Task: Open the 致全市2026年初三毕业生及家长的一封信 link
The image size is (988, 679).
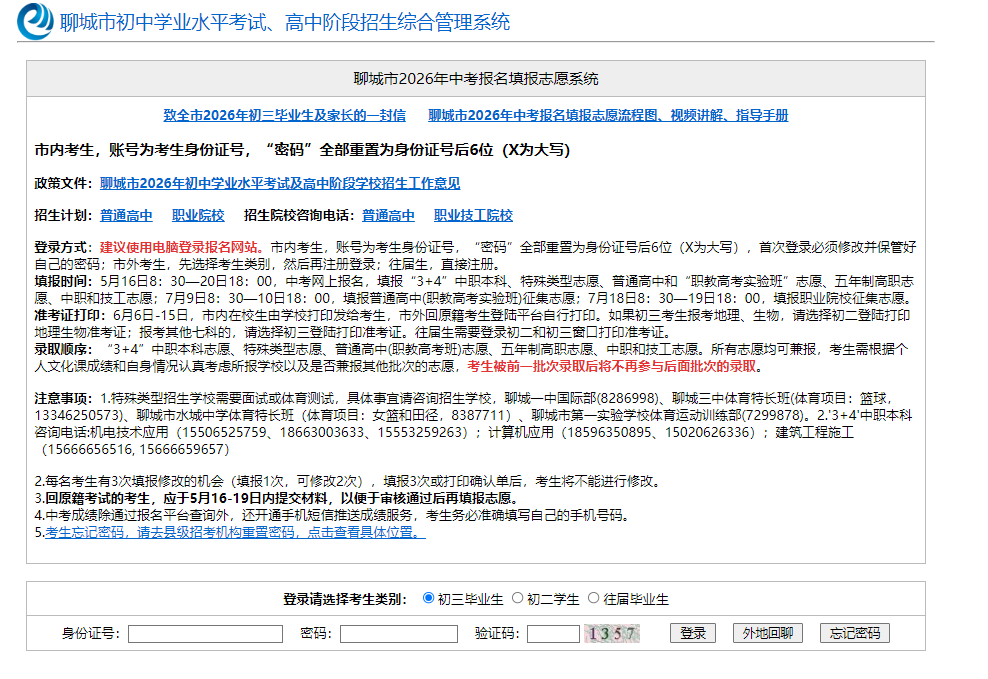Action: (x=285, y=115)
